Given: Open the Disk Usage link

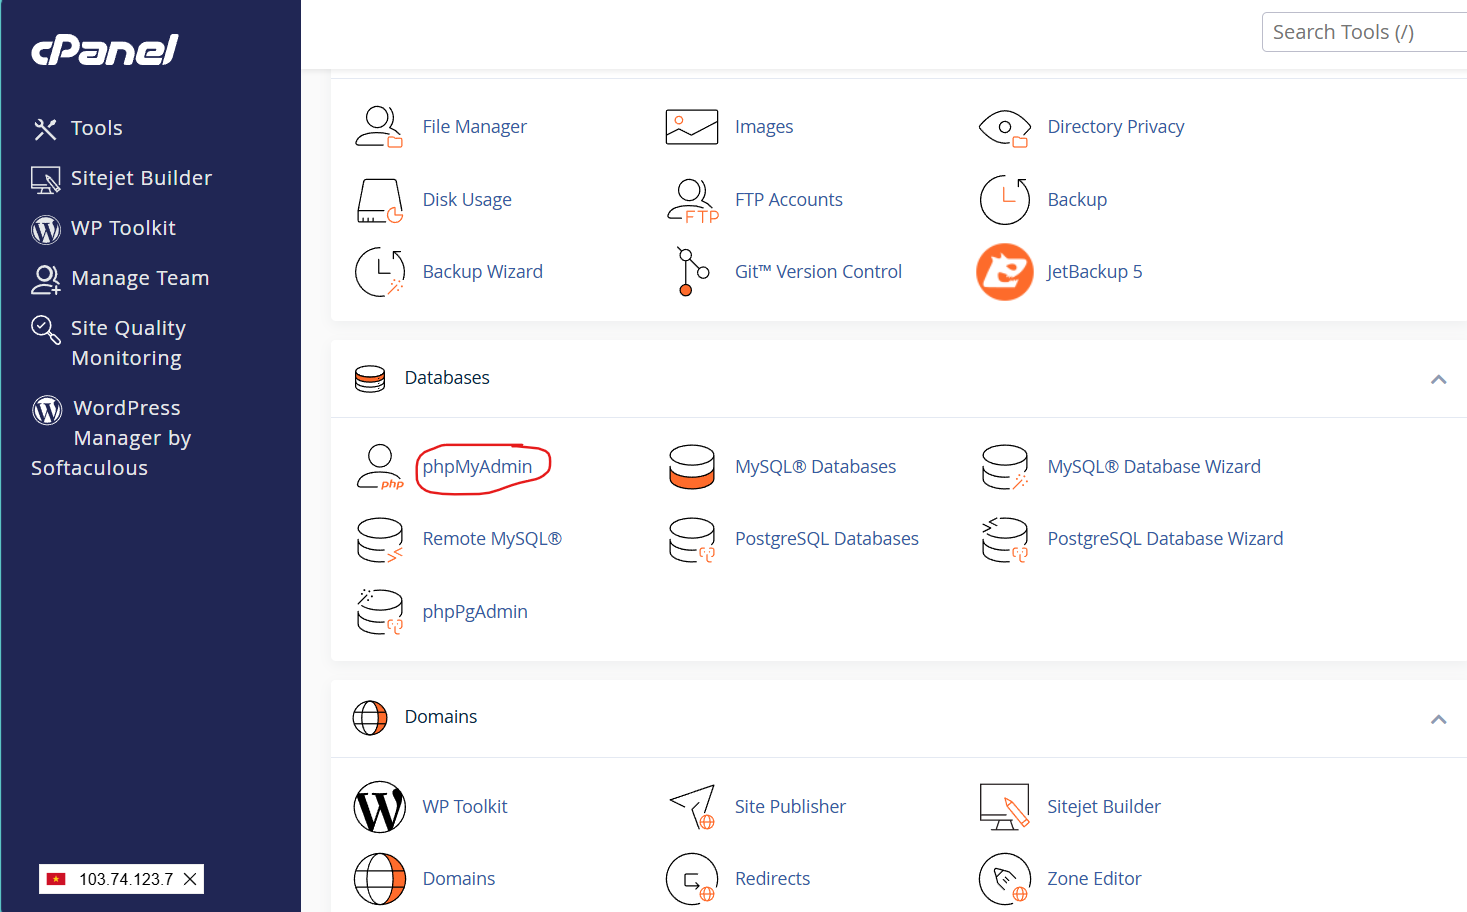Looking at the screenshot, I should click(467, 200).
